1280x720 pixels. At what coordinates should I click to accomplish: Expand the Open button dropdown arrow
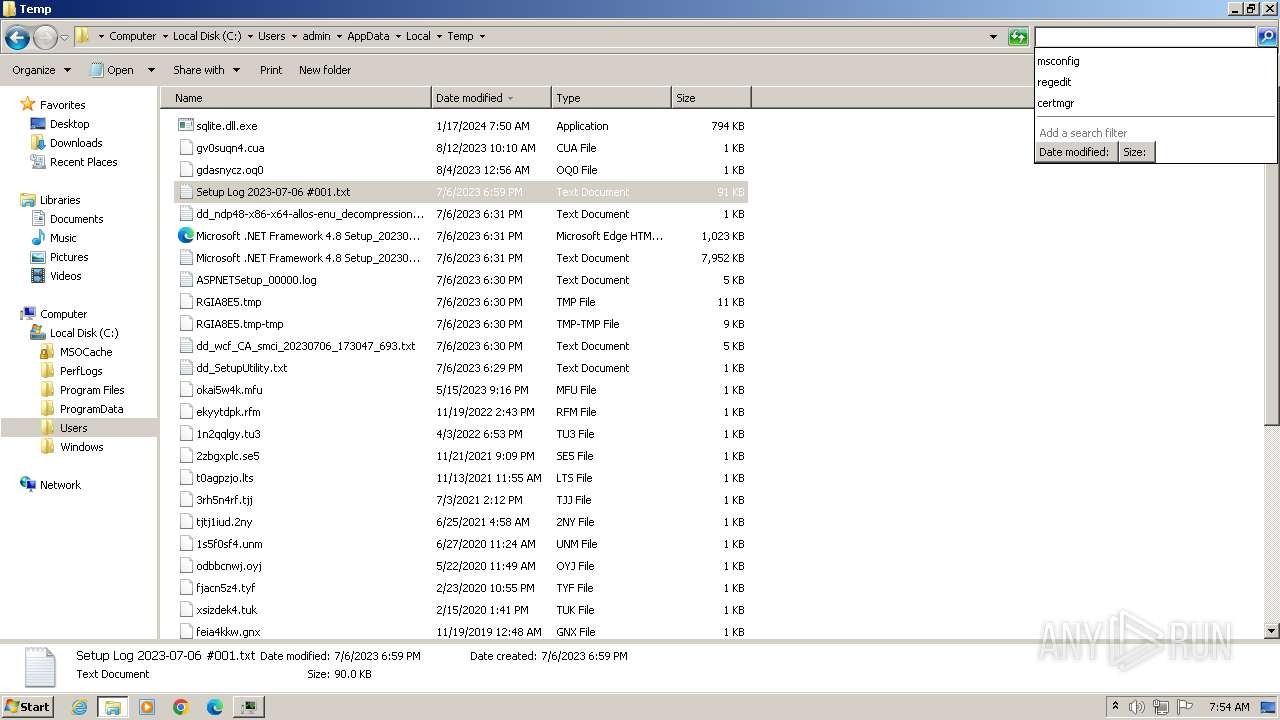tap(151, 70)
